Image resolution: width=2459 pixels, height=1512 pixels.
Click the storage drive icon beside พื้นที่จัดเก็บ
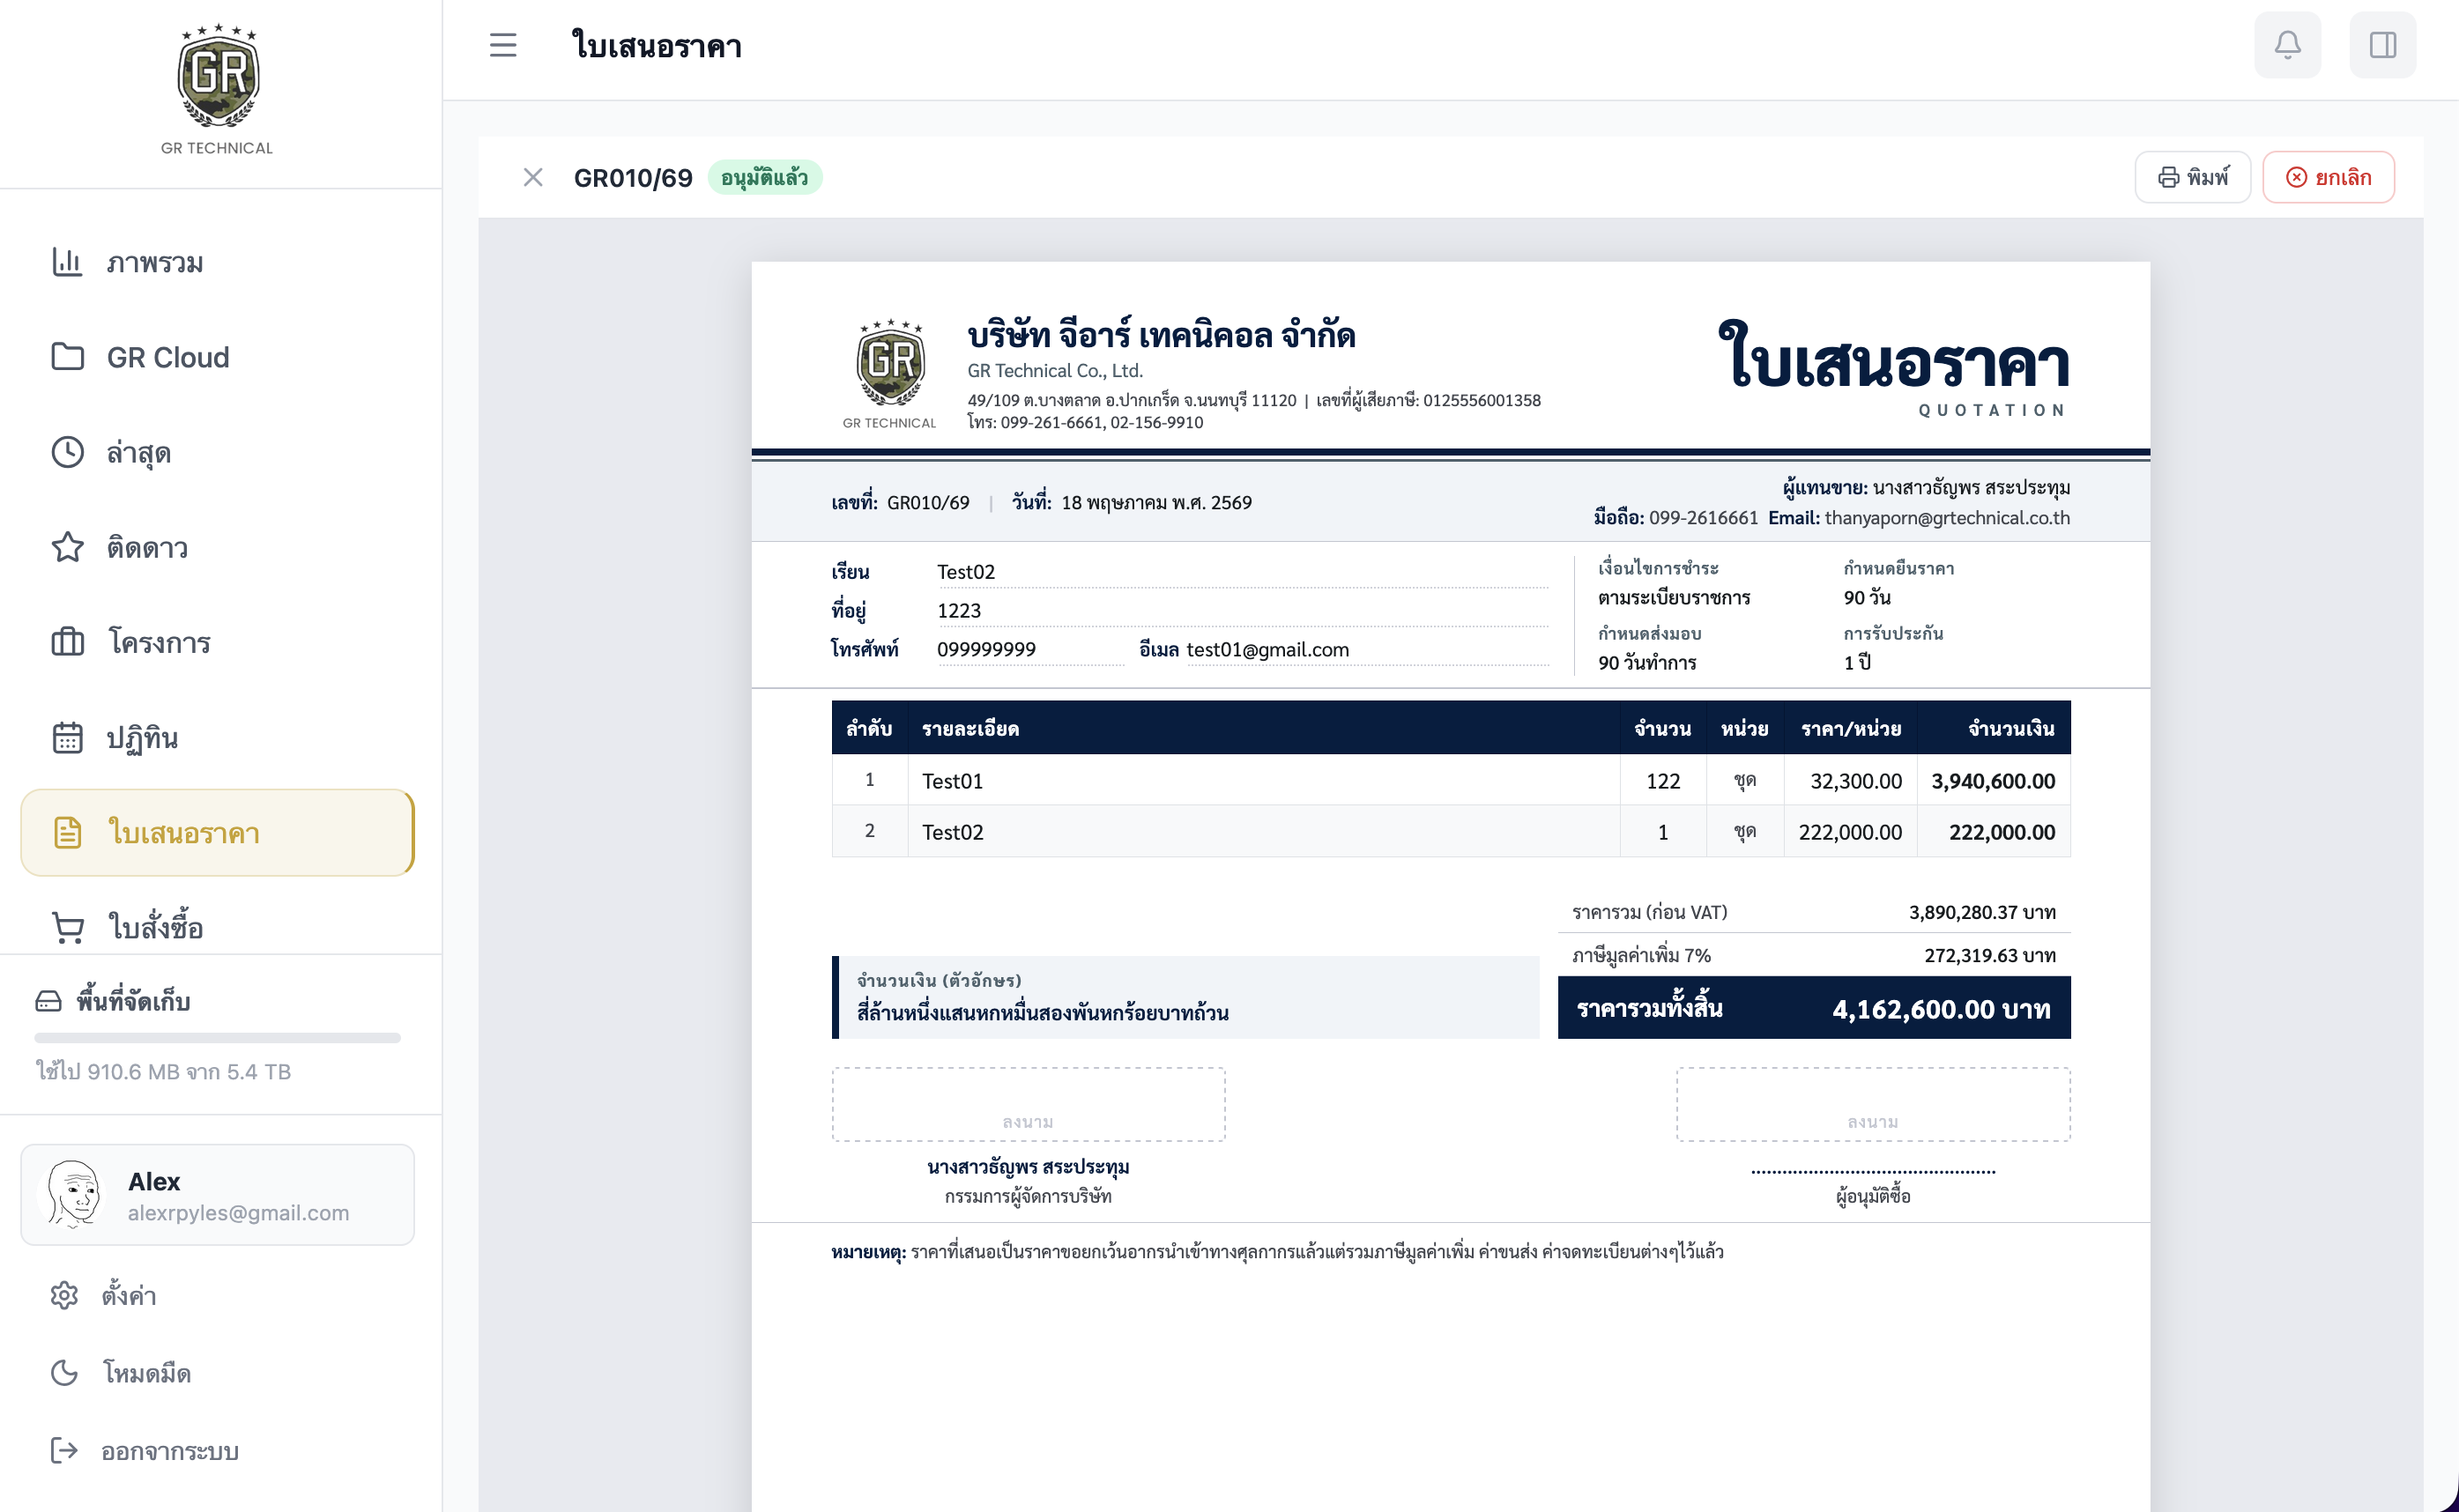pyautogui.click(x=48, y=1001)
